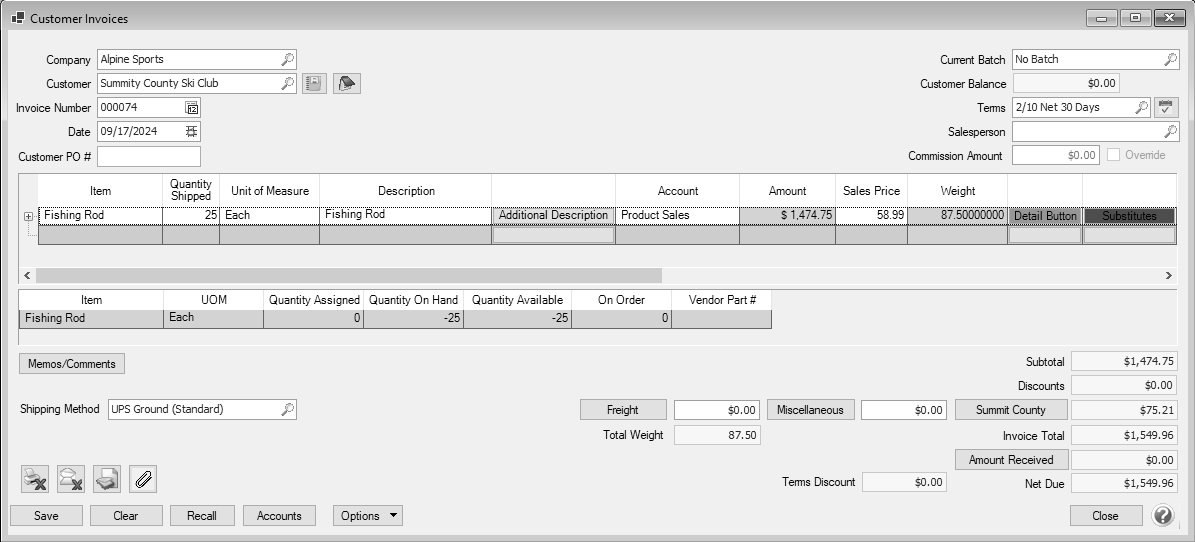Click the horizontal scrollbar right arrow

[1168, 275]
